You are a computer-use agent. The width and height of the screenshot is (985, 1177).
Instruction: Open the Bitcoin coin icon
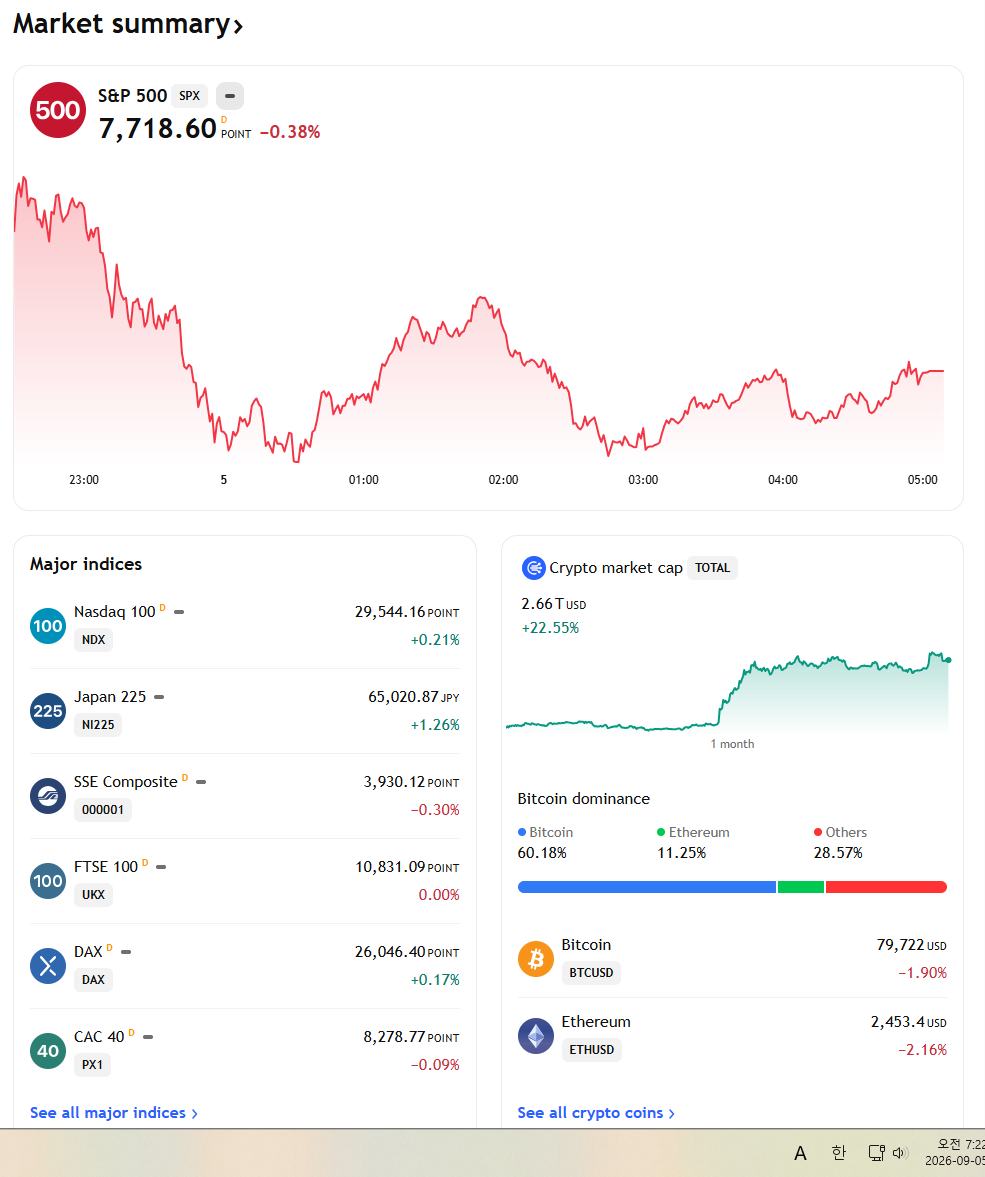click(536, 959)
